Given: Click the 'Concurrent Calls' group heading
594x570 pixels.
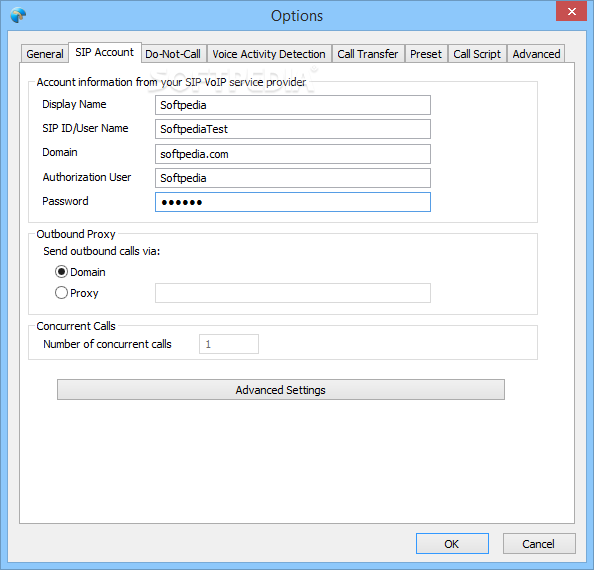Looking at the screenshot, I should point(76,326).
